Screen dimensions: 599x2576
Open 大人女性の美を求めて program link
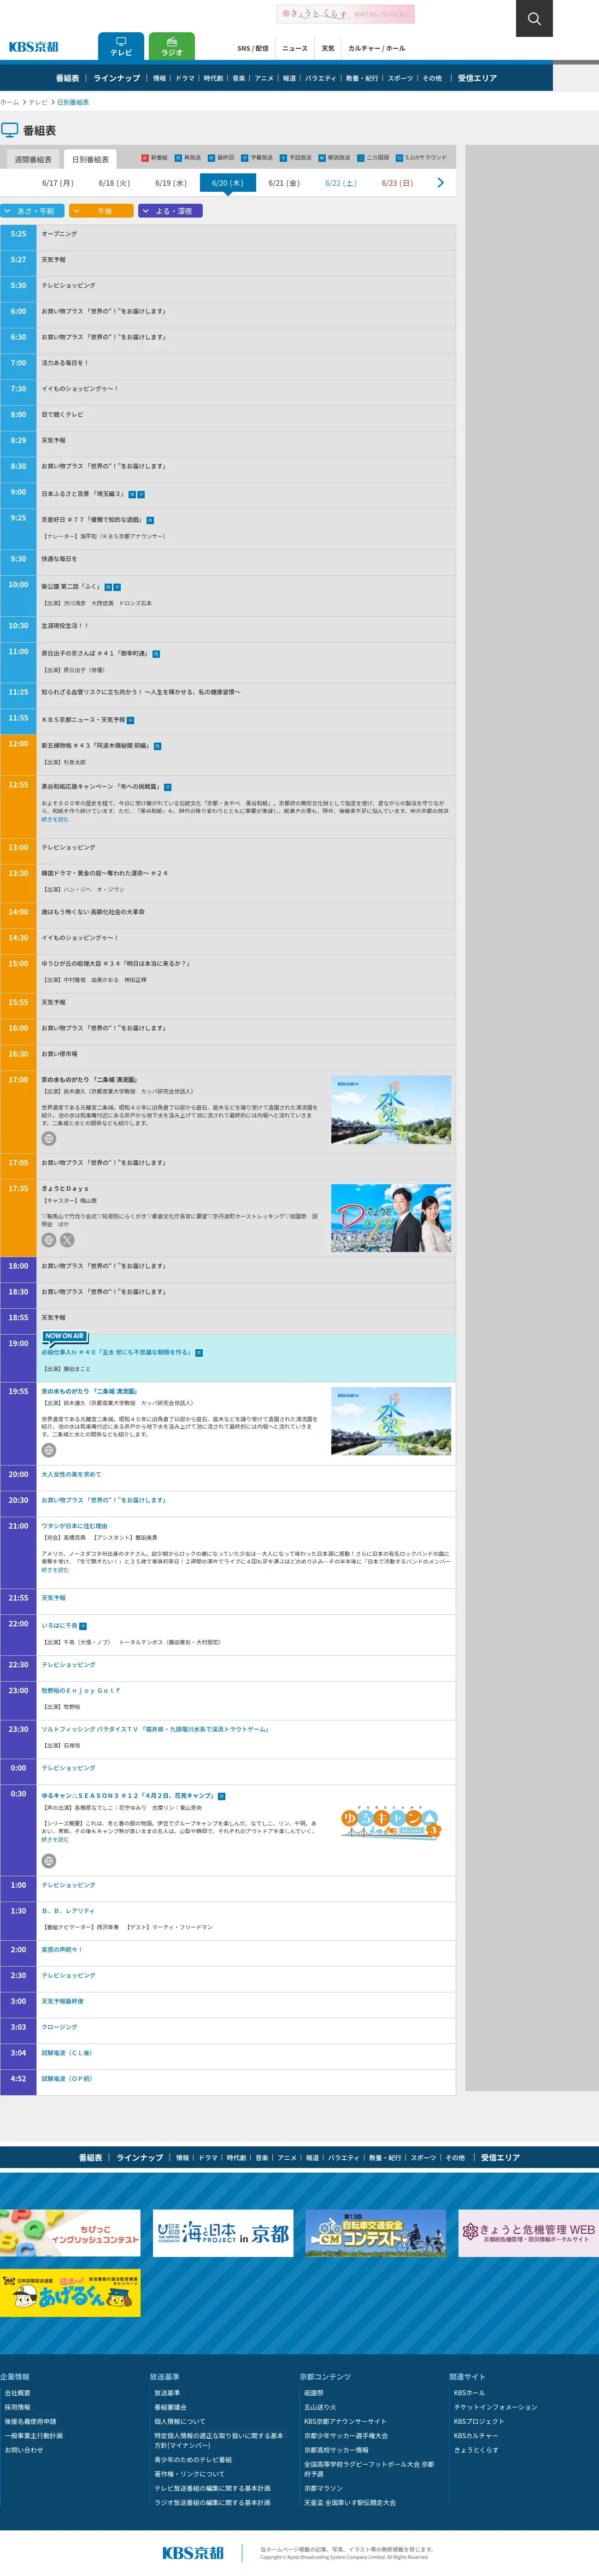(71, 1474)
